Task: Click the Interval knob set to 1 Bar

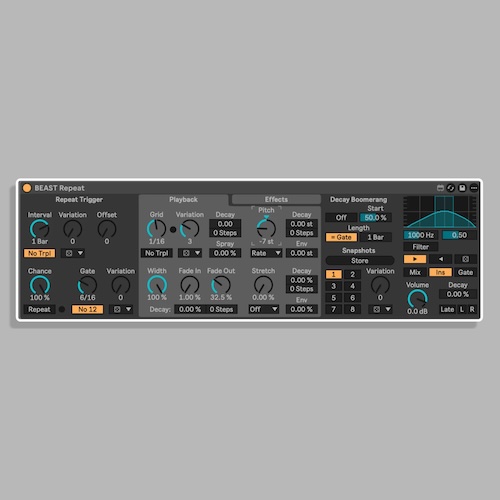Action: click(x=40, y=229)
